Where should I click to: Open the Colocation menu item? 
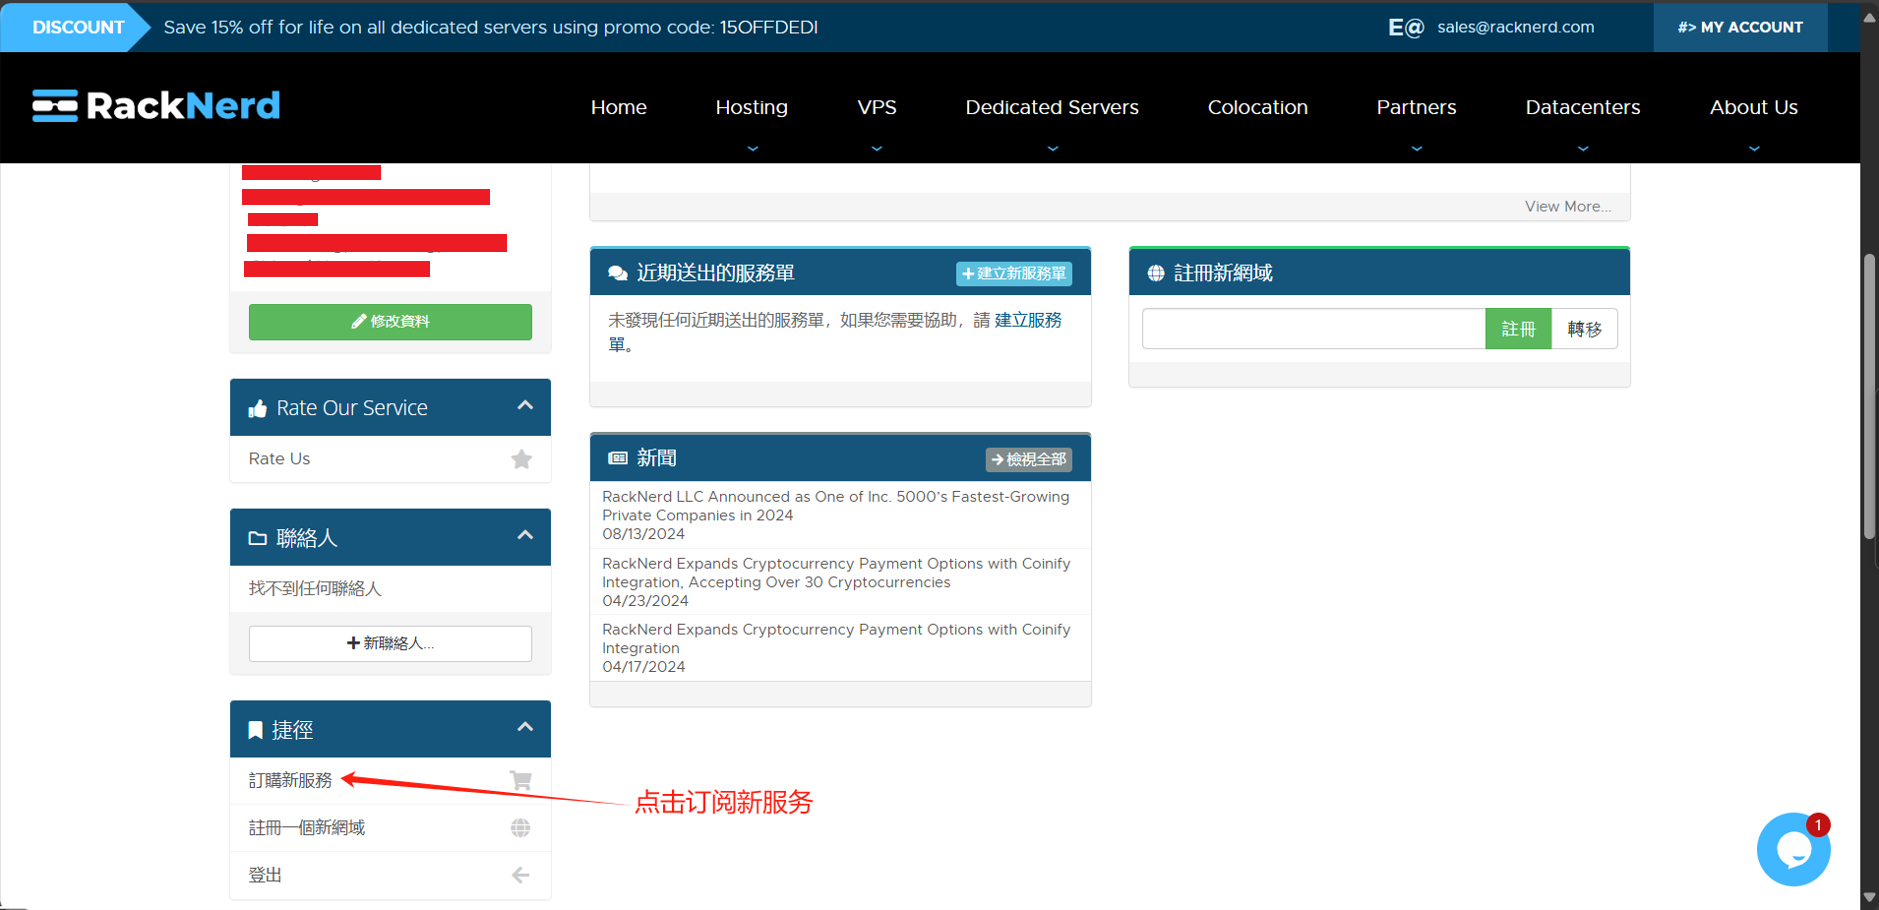point(1257,107)
